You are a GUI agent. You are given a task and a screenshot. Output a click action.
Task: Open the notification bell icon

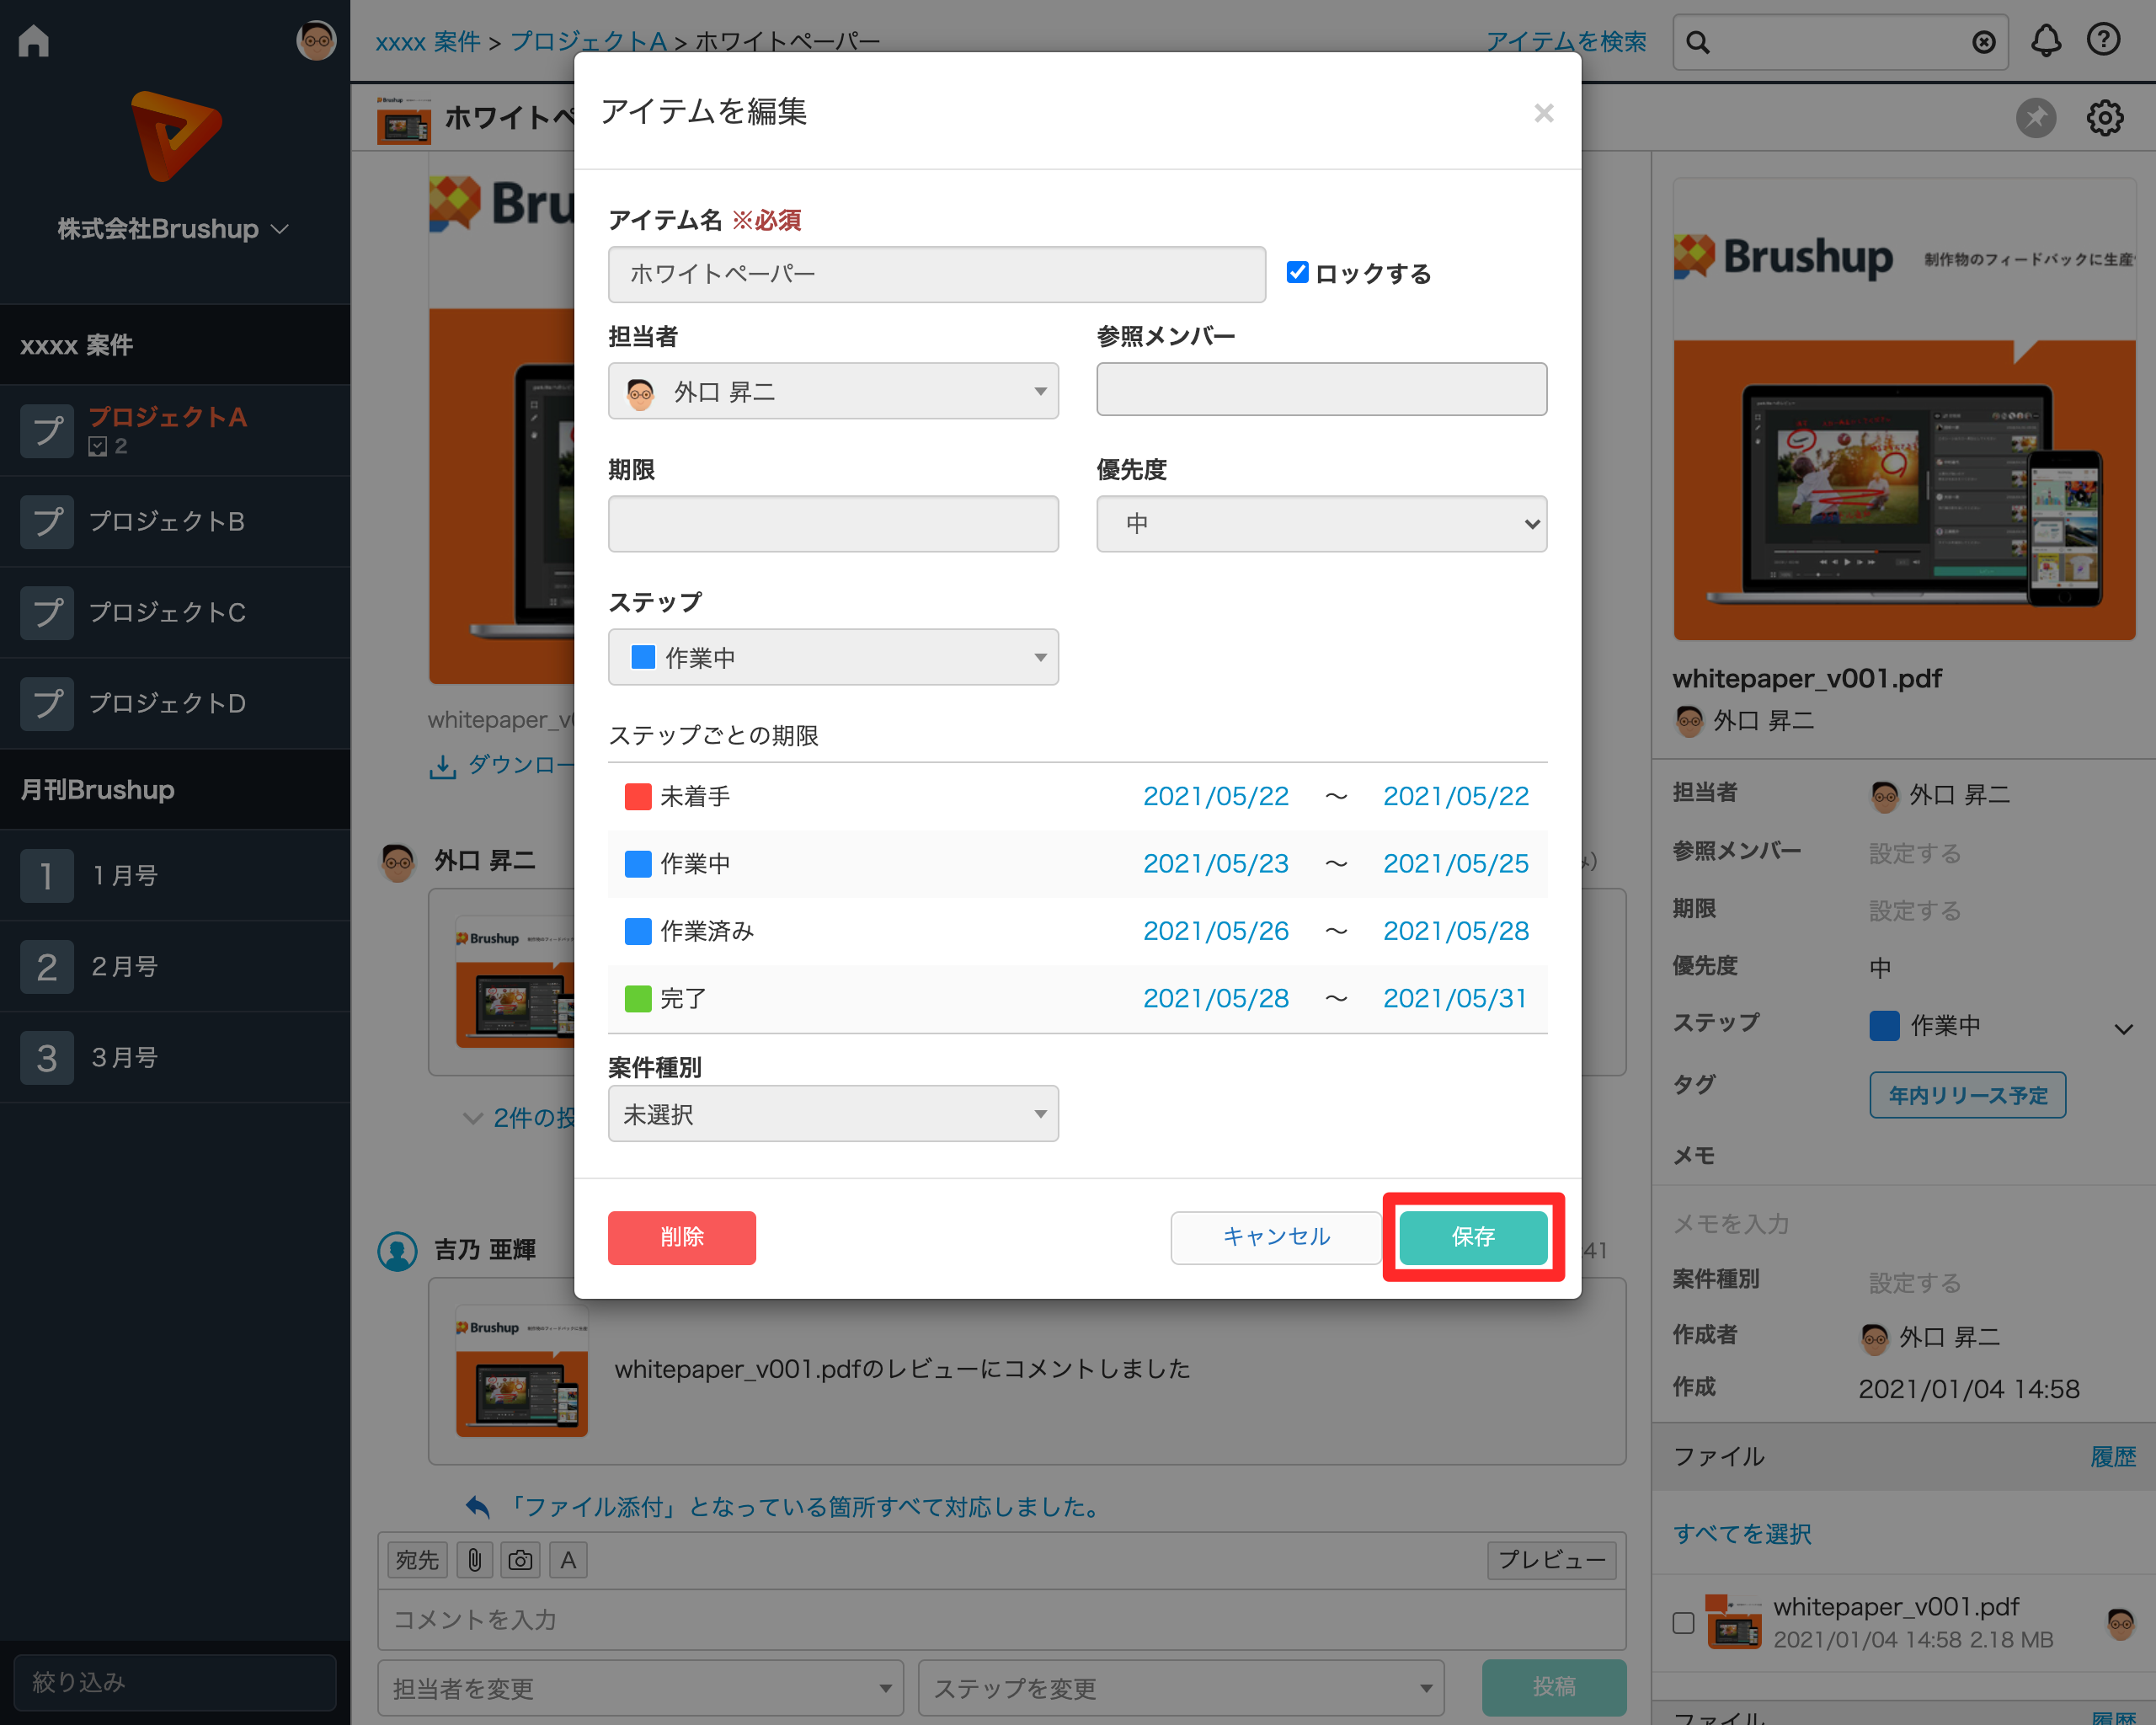(2046, 41)
